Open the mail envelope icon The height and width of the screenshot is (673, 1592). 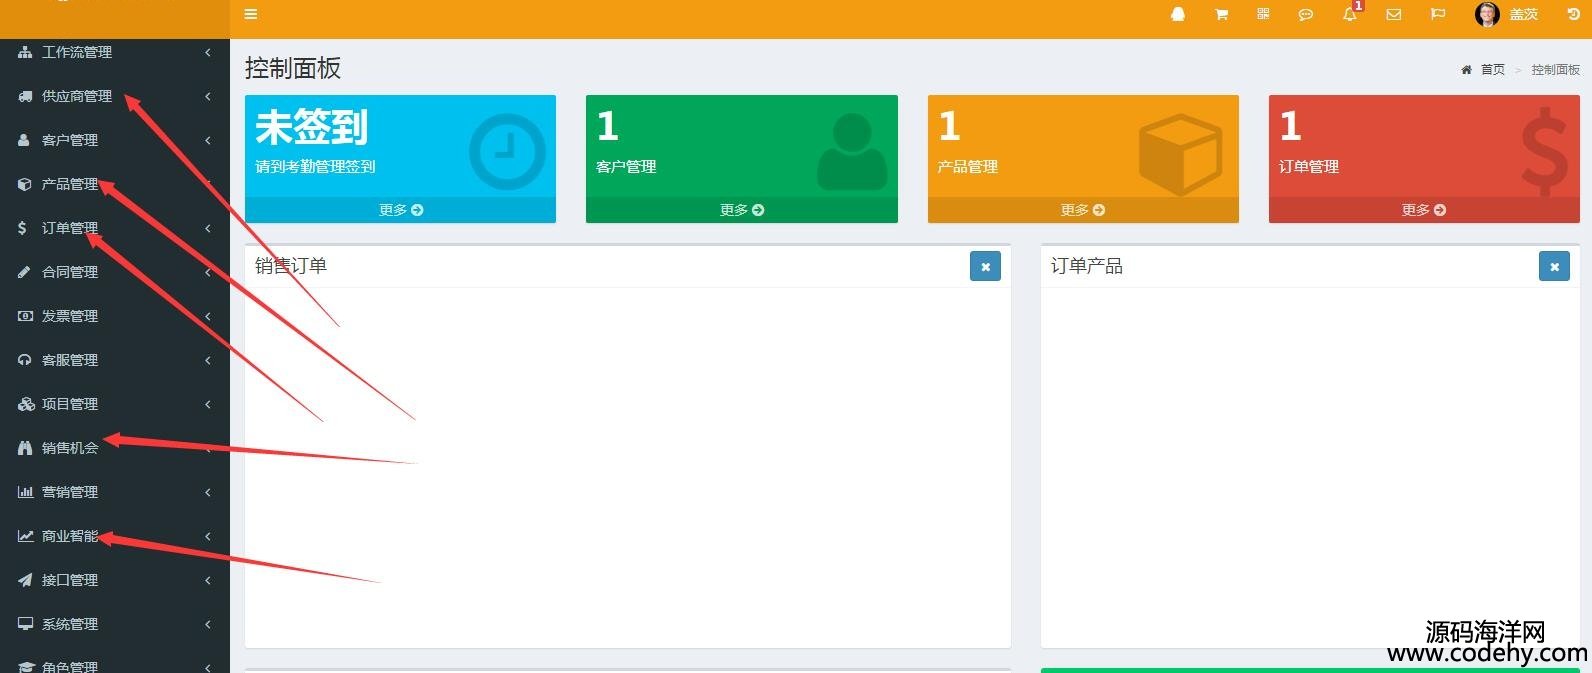coord(1393,14)
